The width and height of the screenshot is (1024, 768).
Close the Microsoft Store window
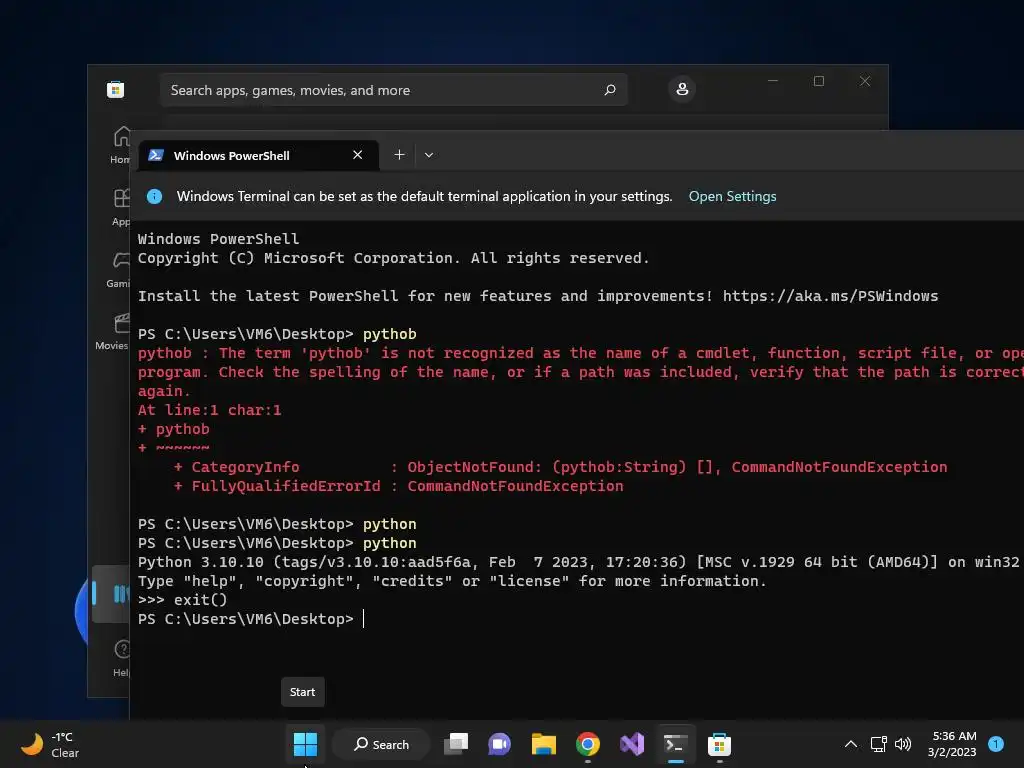pos(865,81)
